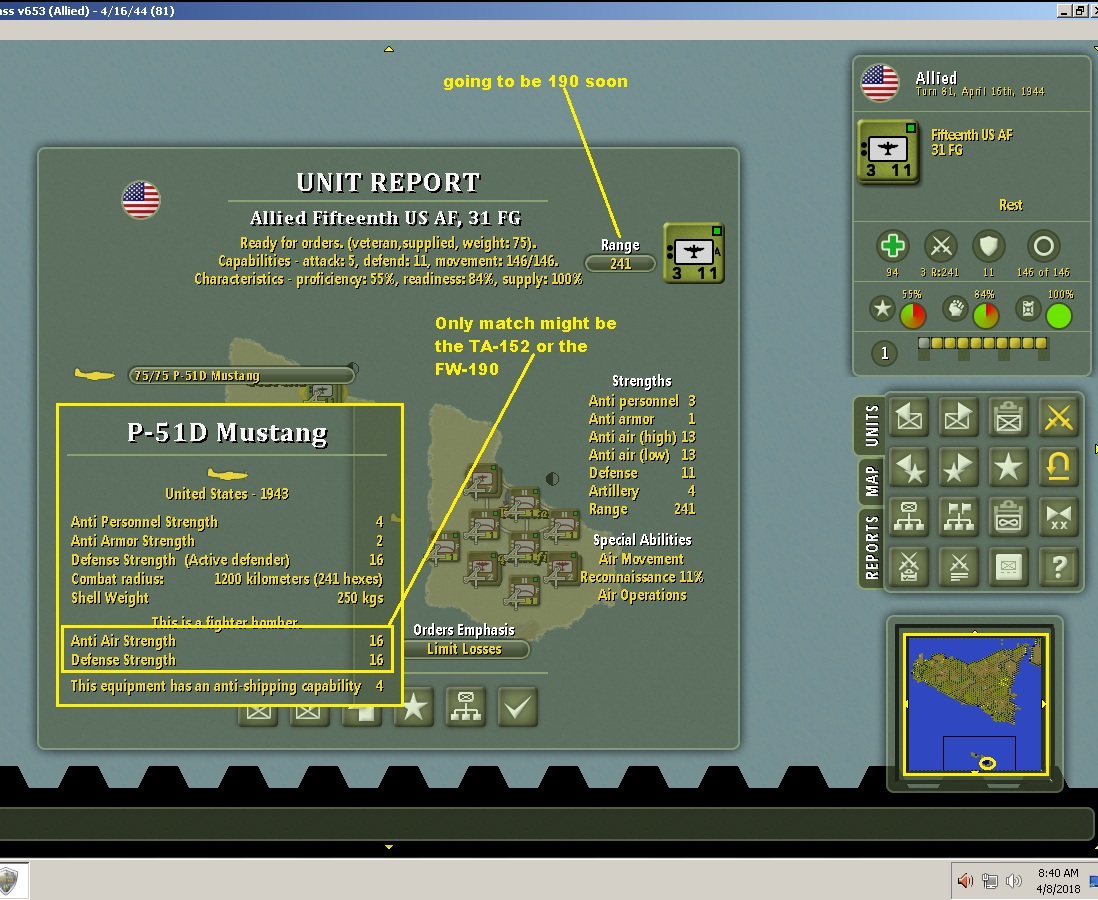Click the Limit Losses orders emphasis button
The image size is (1098, 900).
point(464,649)
